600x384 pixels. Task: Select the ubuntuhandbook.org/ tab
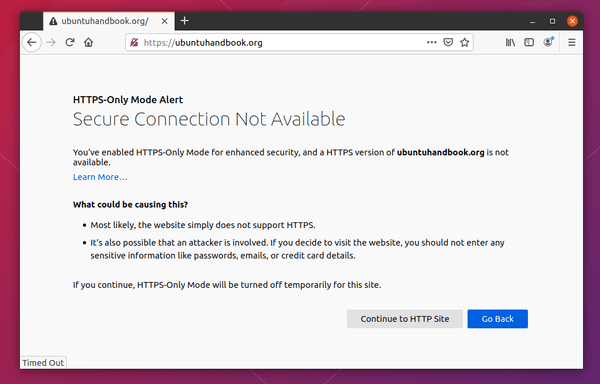coord(109,21)
